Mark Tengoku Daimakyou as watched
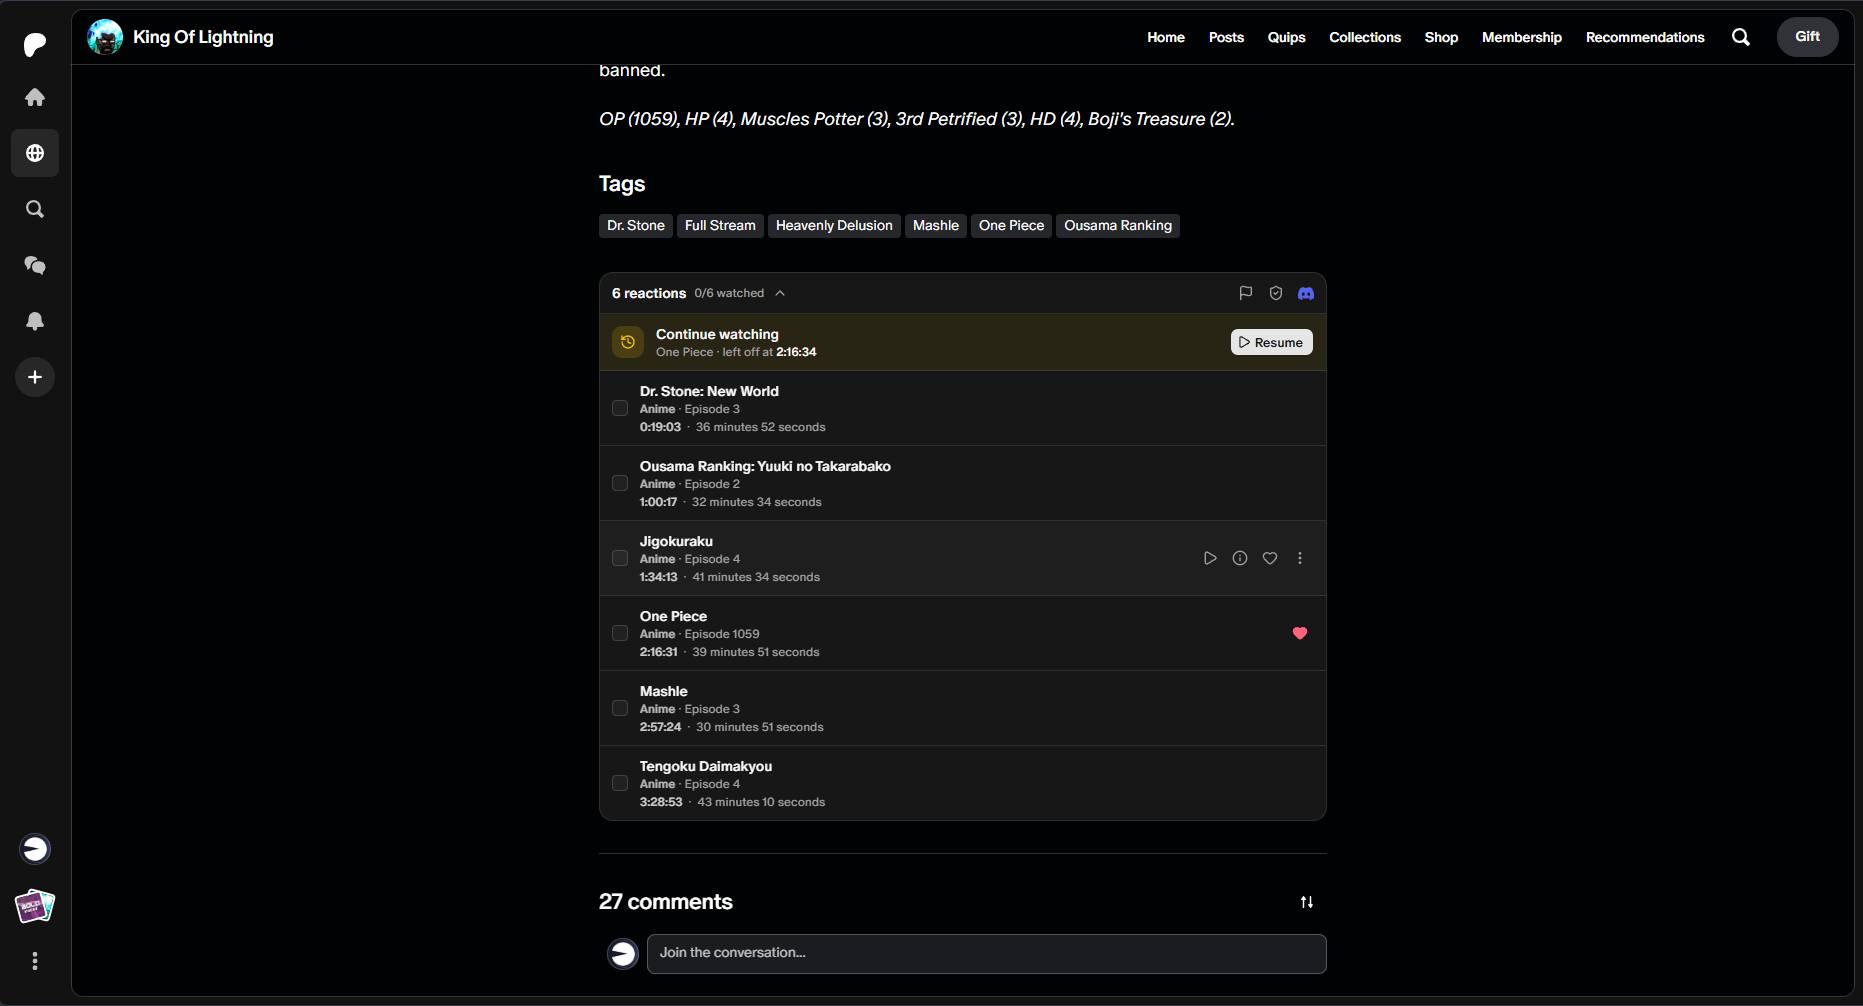The width and height of the screenshot is (1863, 1006). 620,783
